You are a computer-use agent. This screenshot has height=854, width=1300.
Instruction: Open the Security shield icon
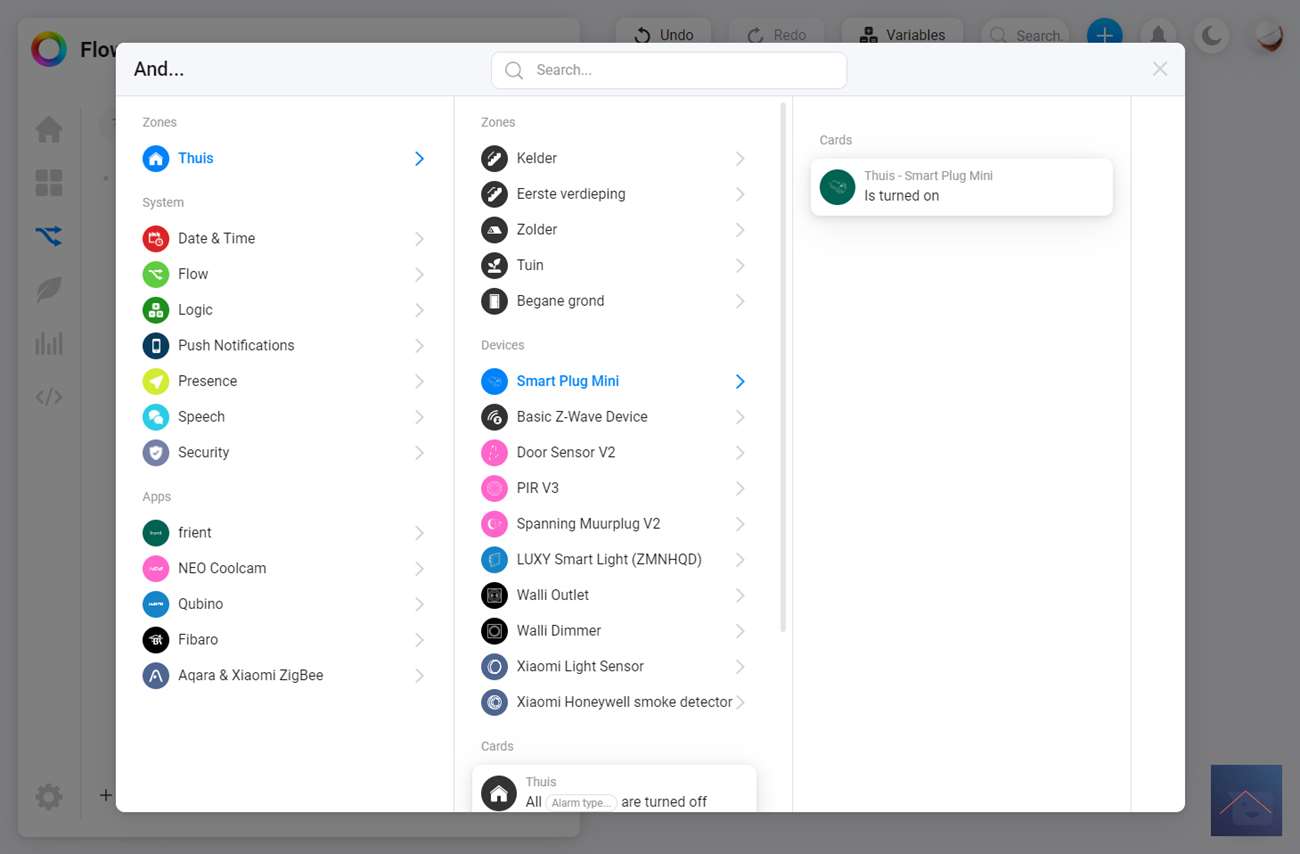[x=155, y=452]
